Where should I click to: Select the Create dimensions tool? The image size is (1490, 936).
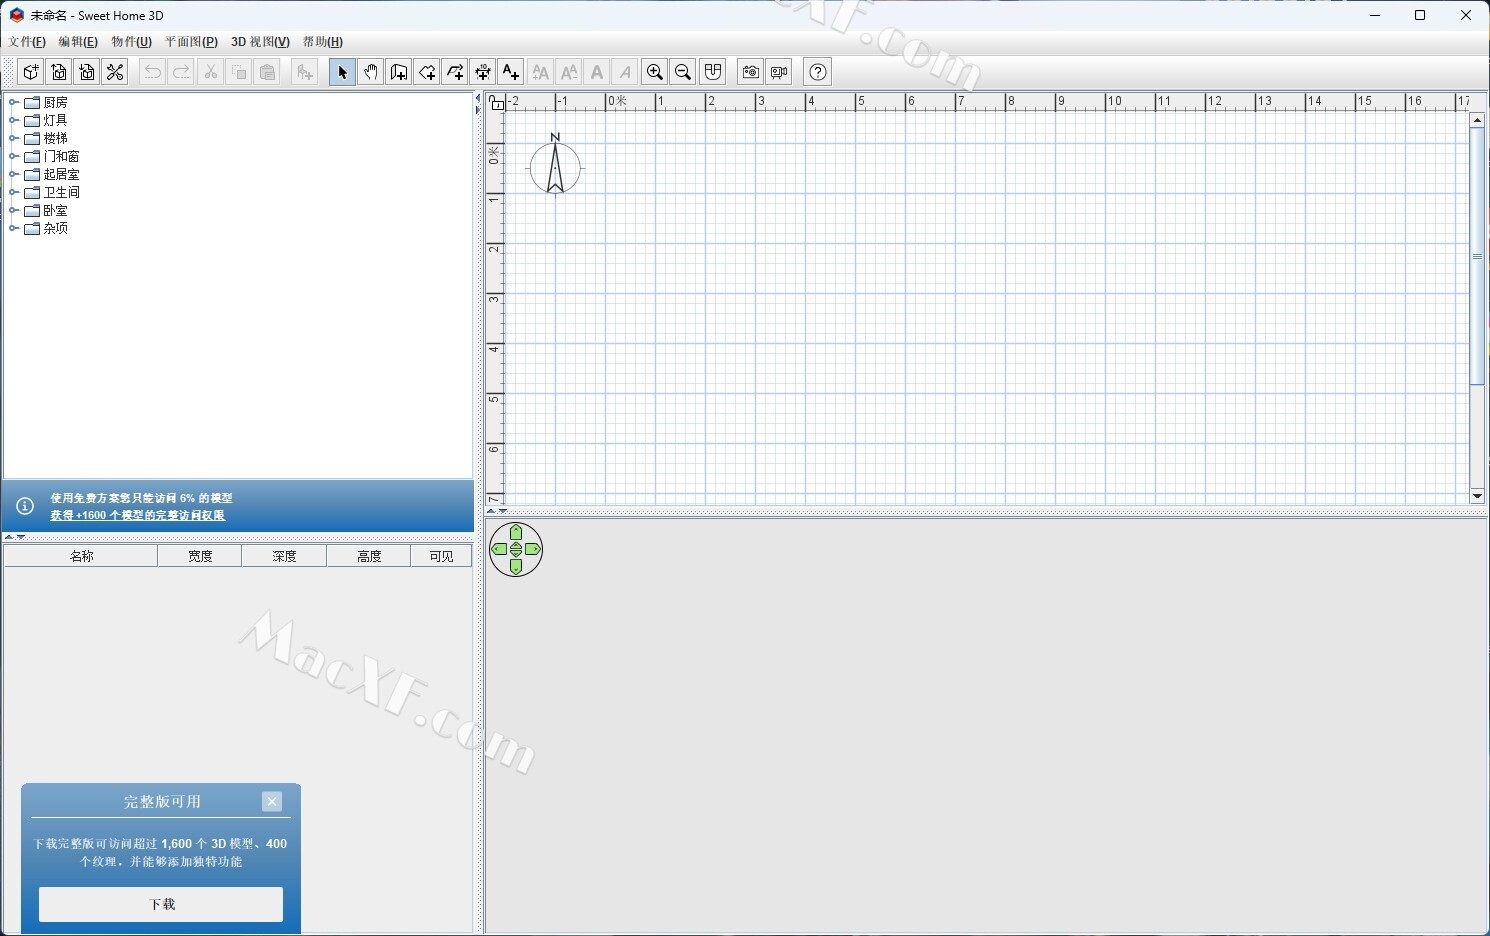483,72
